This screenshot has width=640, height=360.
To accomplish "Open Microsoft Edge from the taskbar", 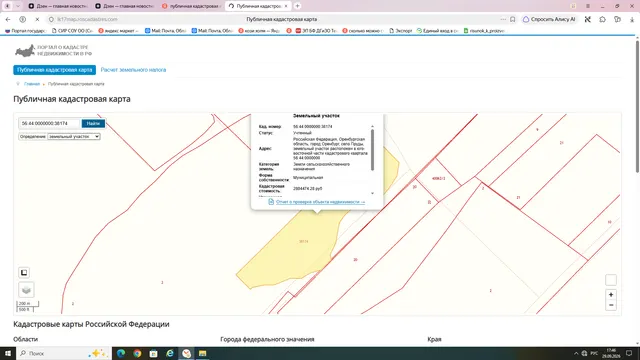I will click(x=121, y=353).
